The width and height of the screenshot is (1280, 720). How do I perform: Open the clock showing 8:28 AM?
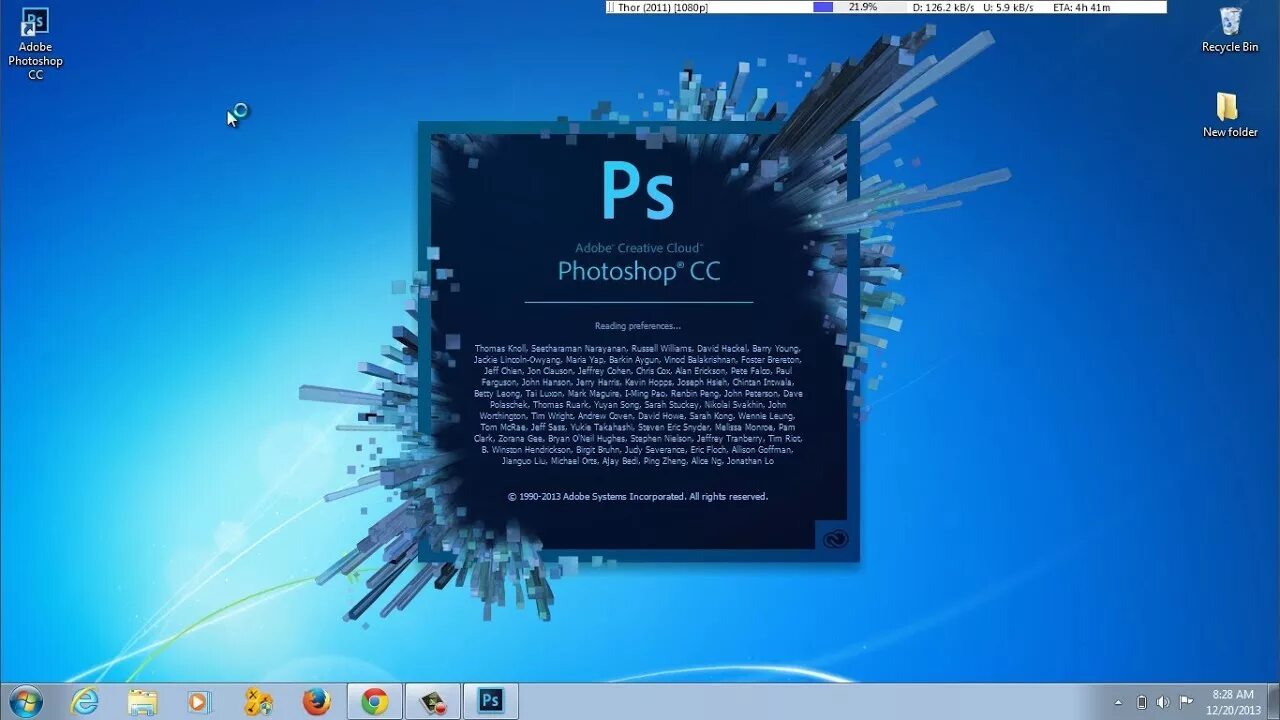1232,694
